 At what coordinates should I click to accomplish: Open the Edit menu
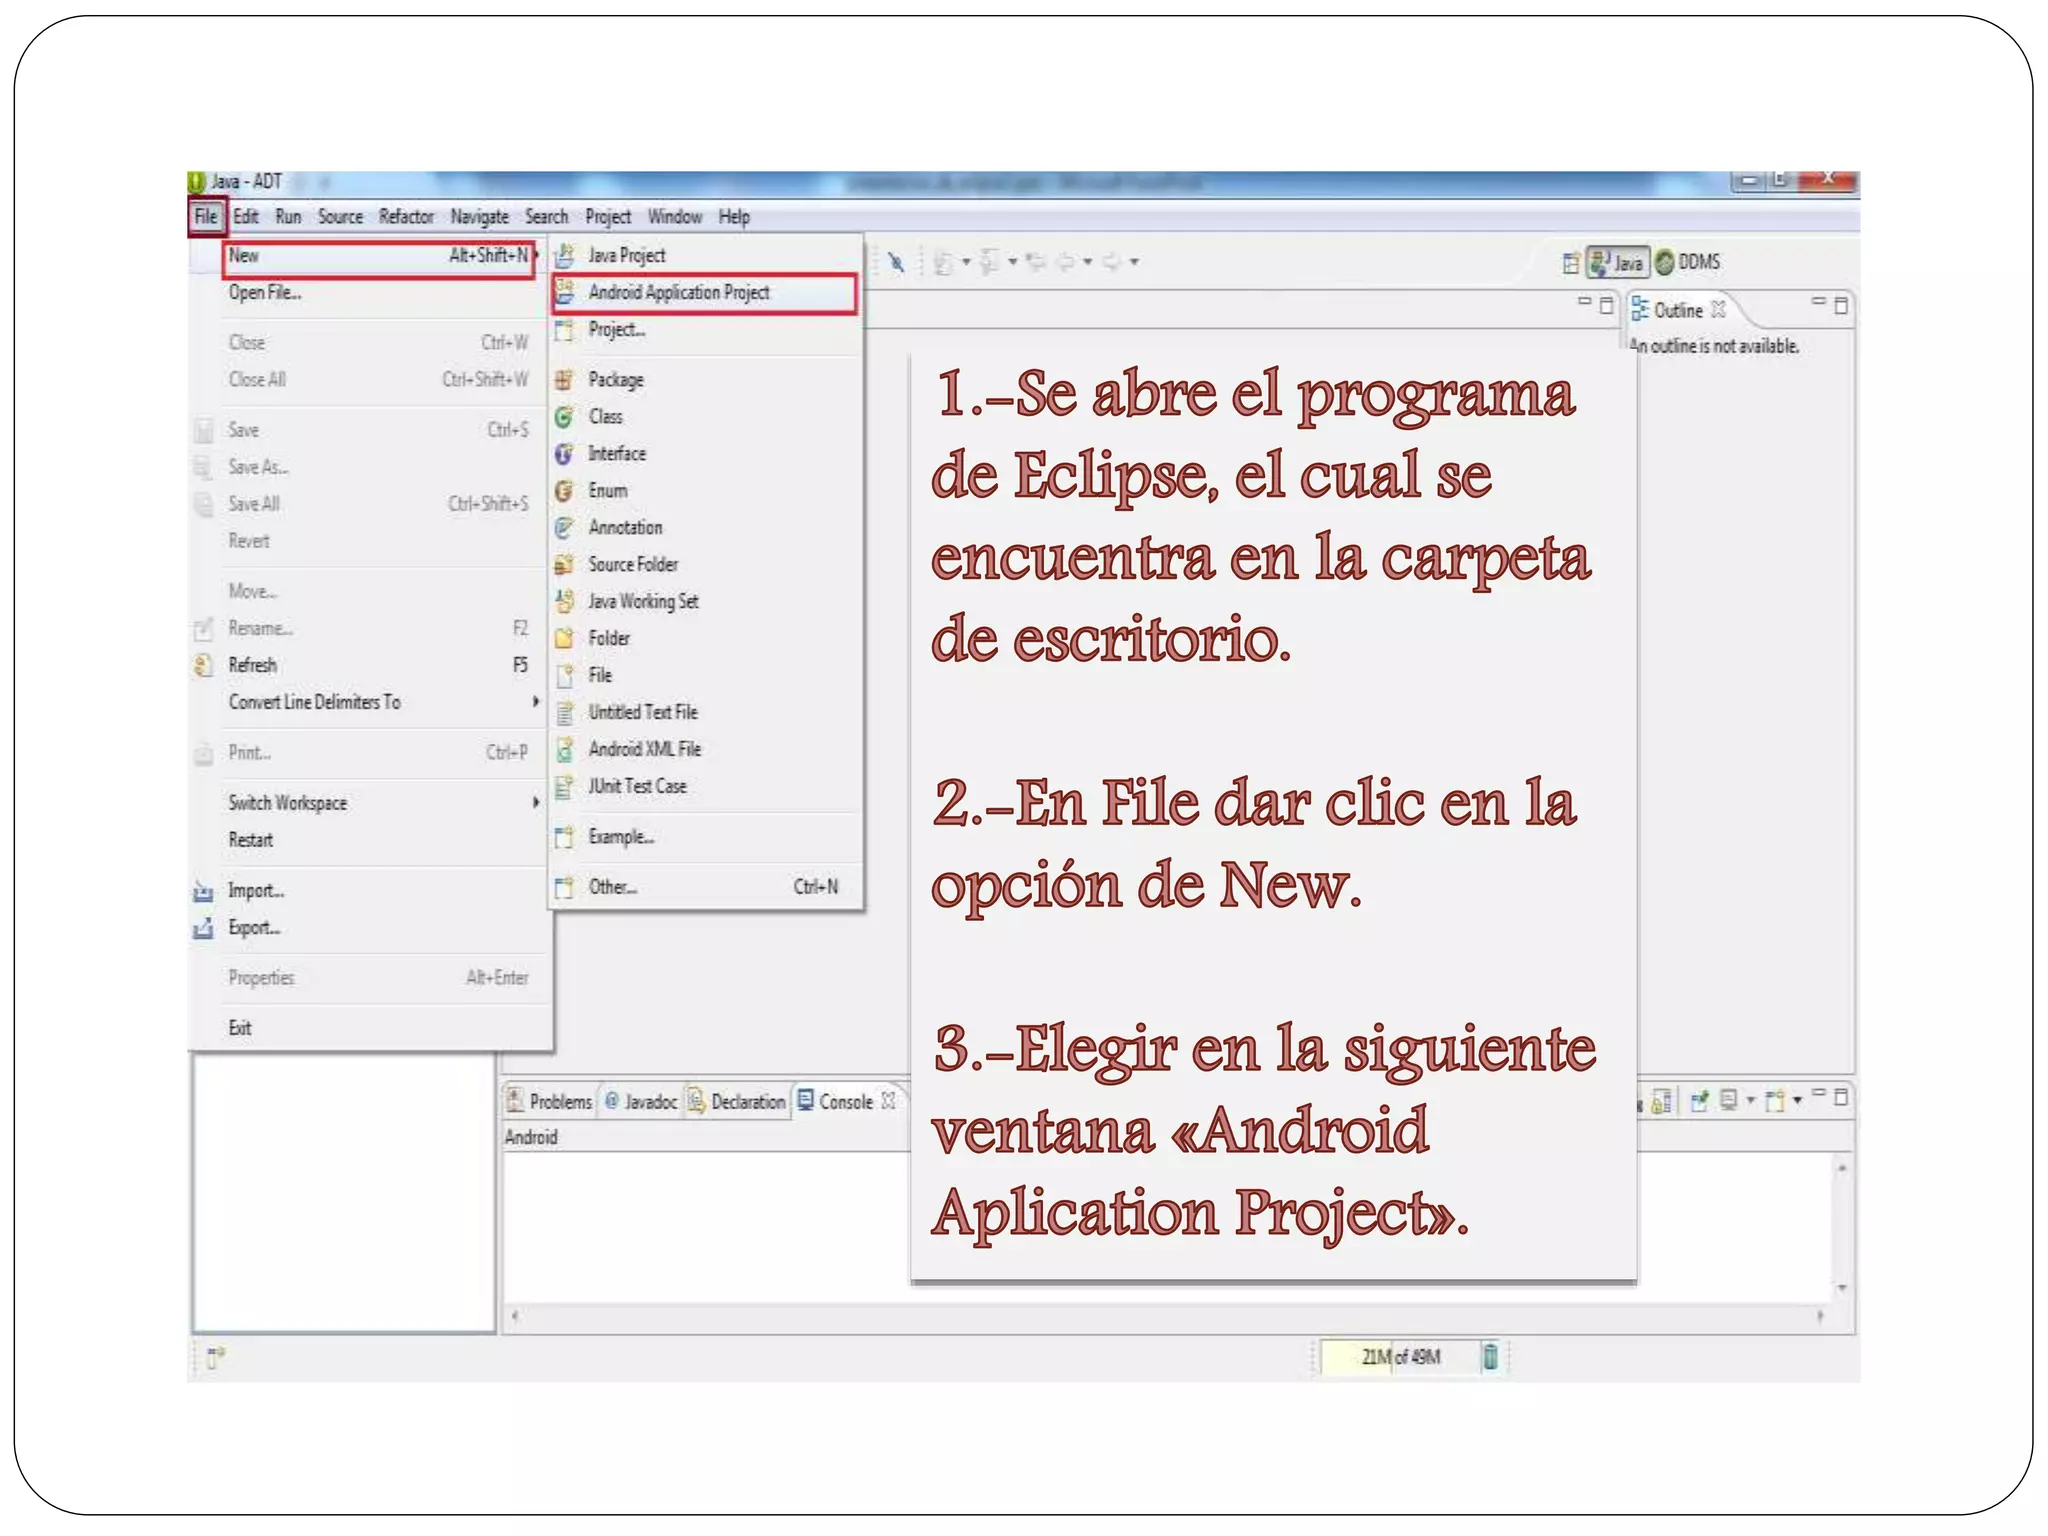click(246, 217)
